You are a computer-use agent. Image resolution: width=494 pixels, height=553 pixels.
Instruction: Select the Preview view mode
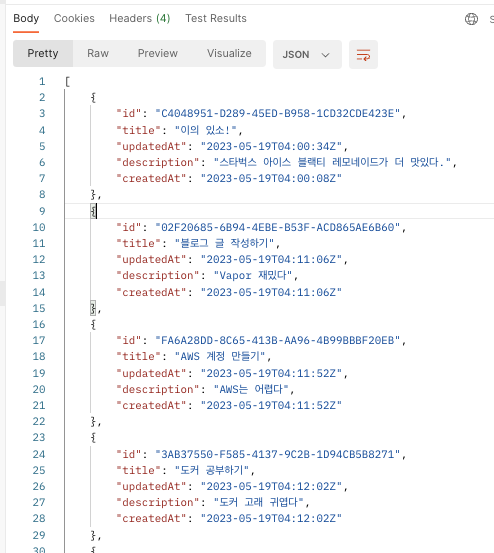pos(158,53)
